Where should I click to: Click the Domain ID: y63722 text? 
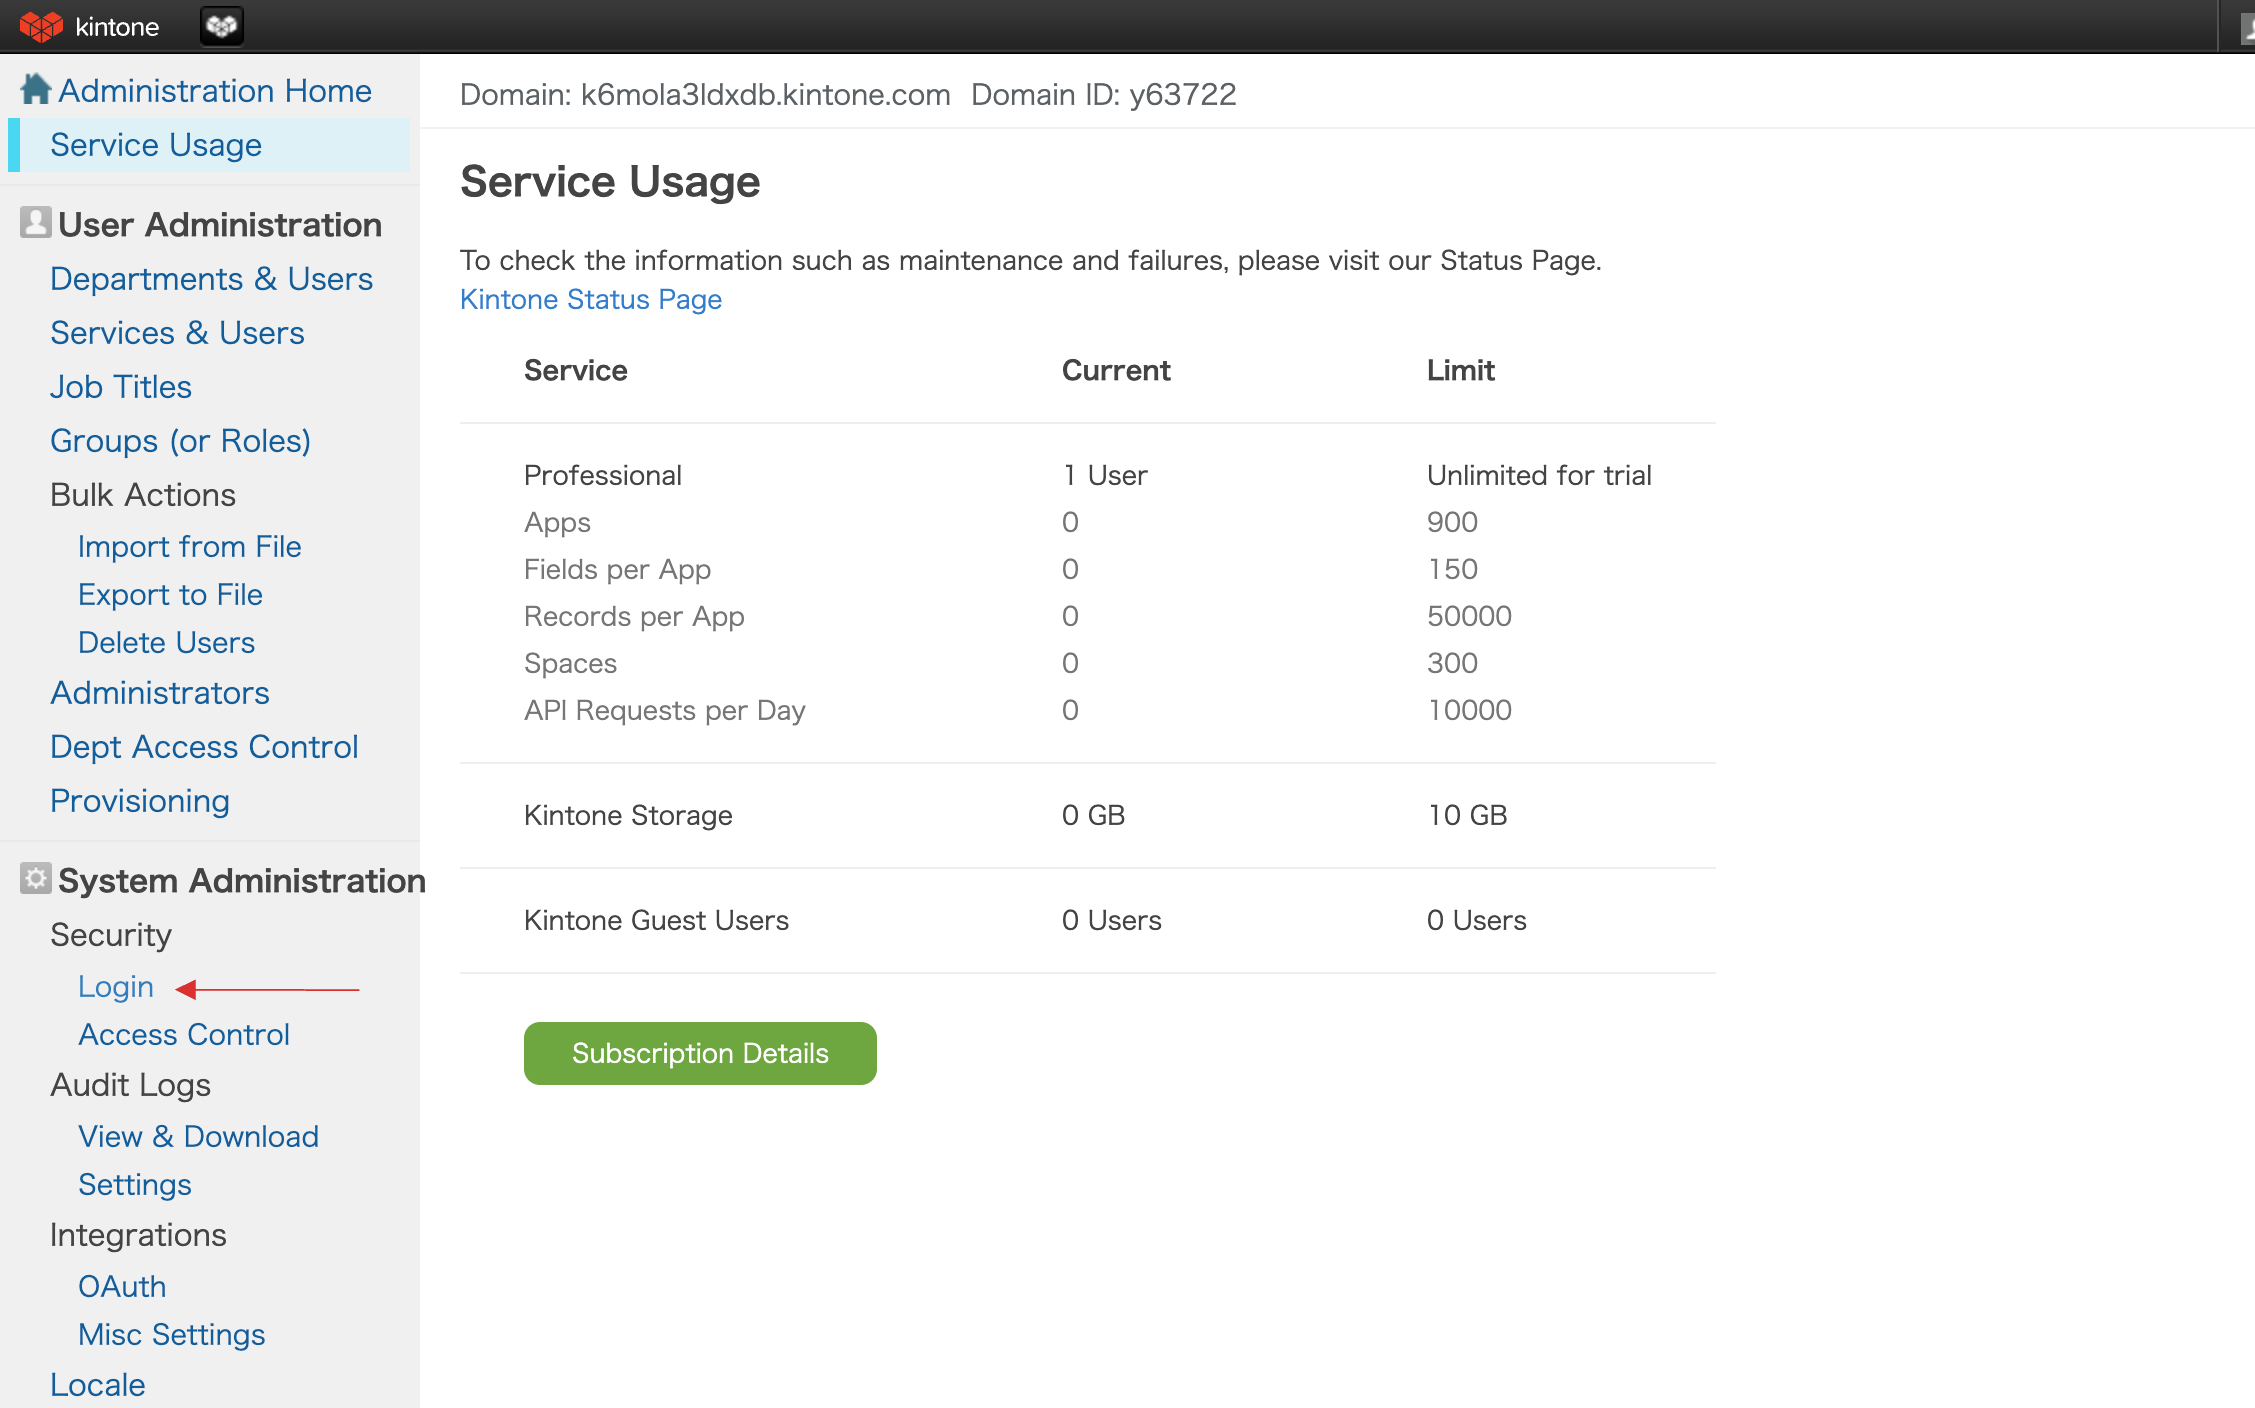pyautogui.click(x=1104, y=94)
